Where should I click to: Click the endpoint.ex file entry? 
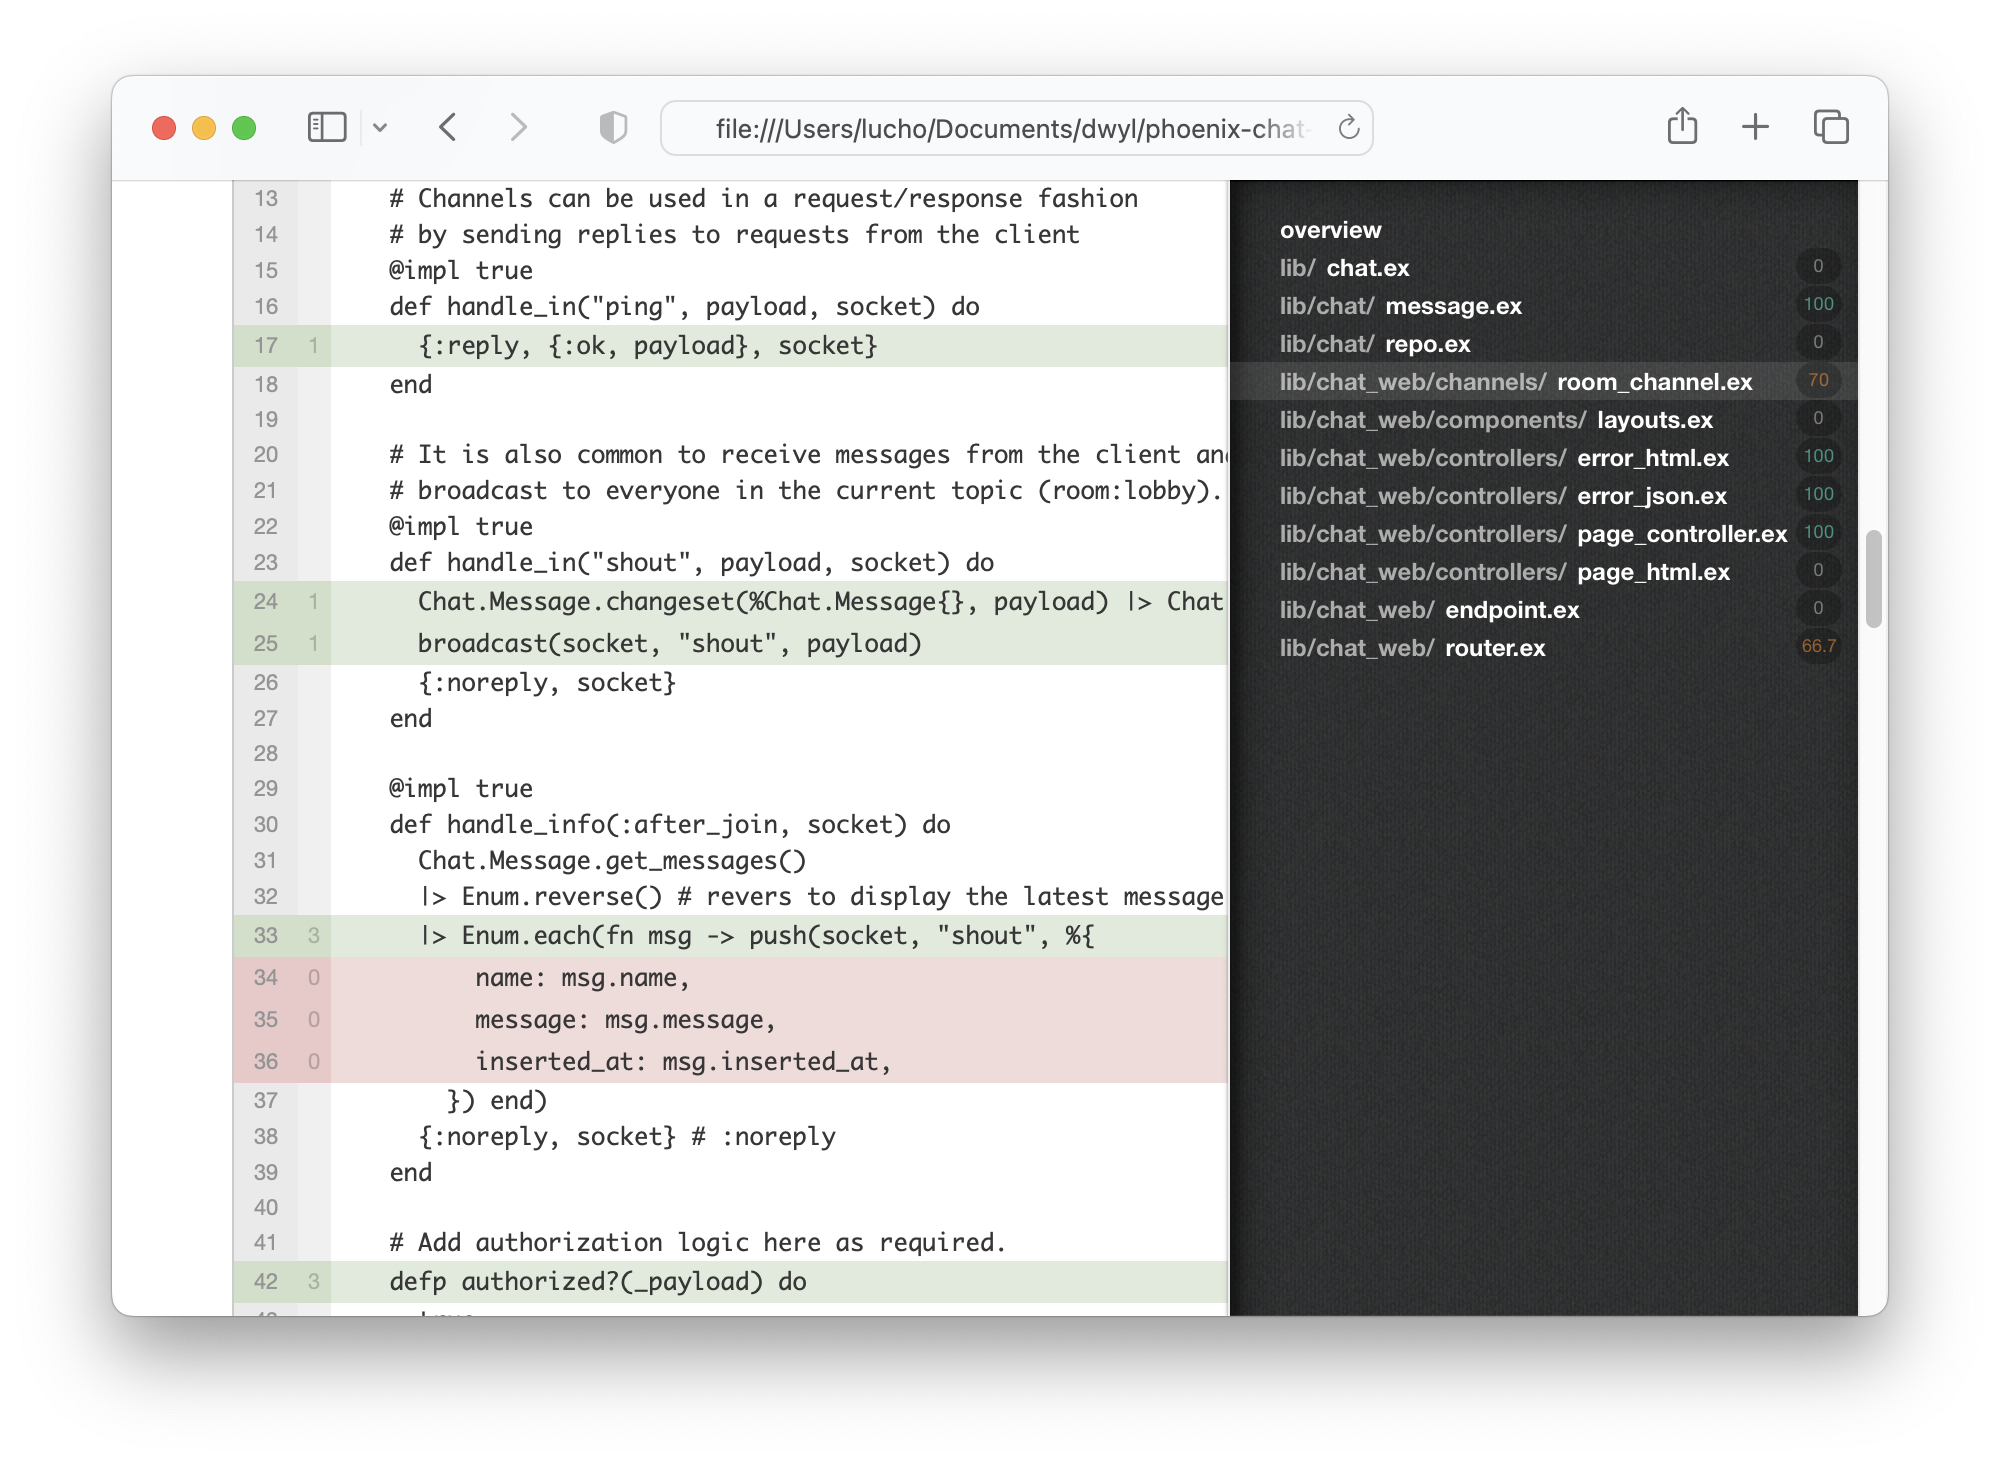[x=1511, y=610]
